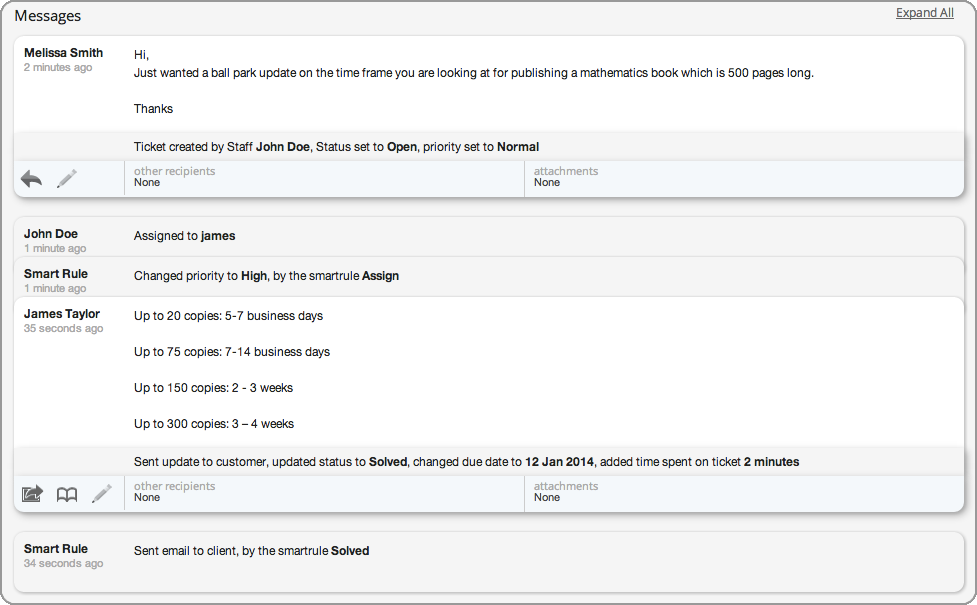Click the '35 seconds ago' timestamp

[64, 328]
